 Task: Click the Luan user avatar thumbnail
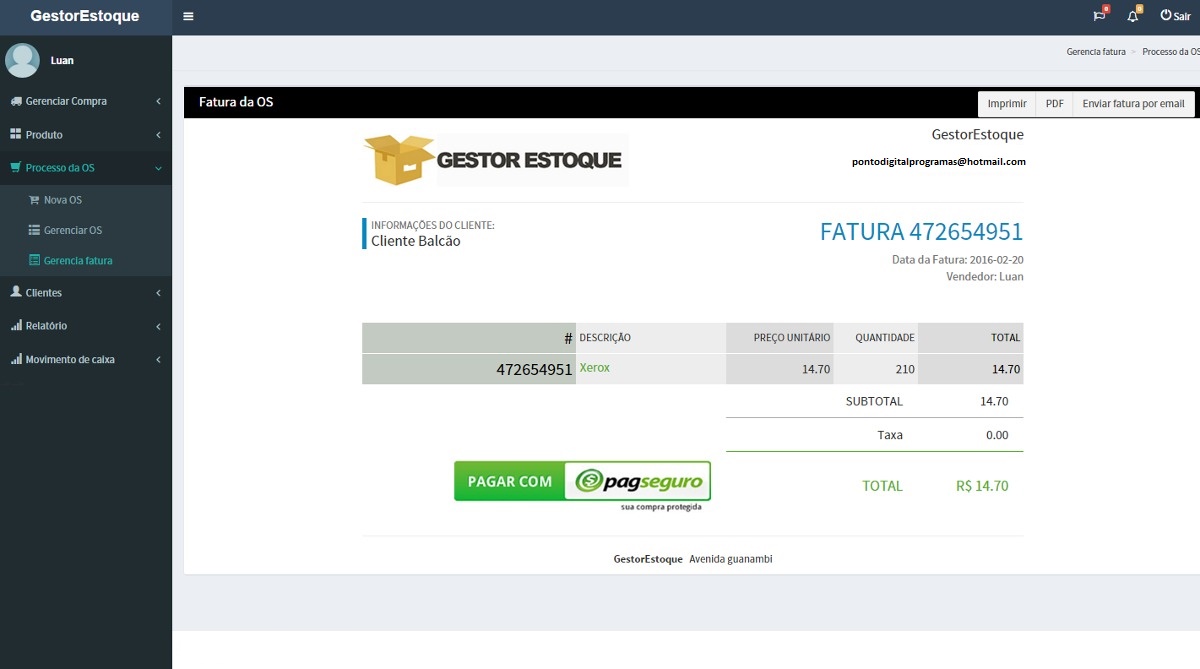pyautogui.click(x=22, y=60)
